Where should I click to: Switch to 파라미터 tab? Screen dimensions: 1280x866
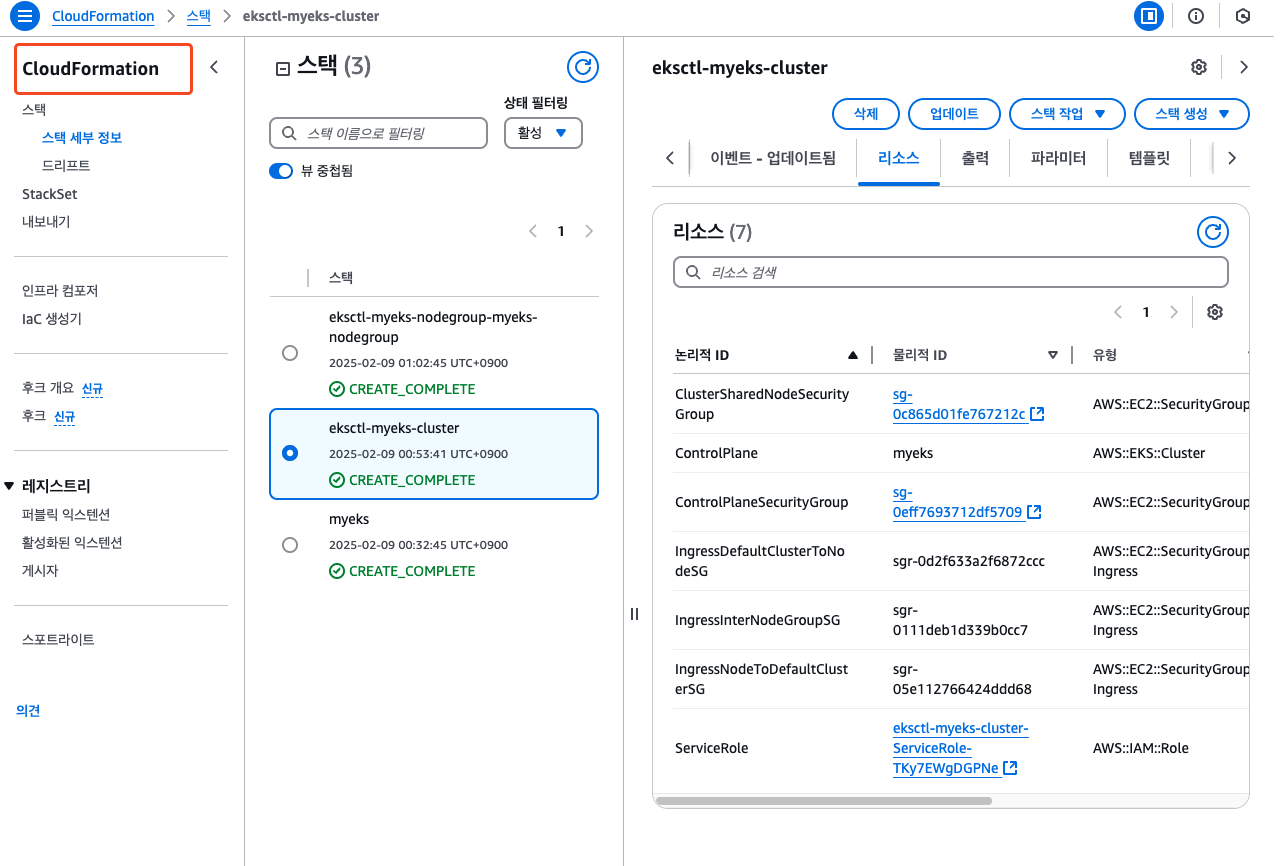pos(1058,158)
